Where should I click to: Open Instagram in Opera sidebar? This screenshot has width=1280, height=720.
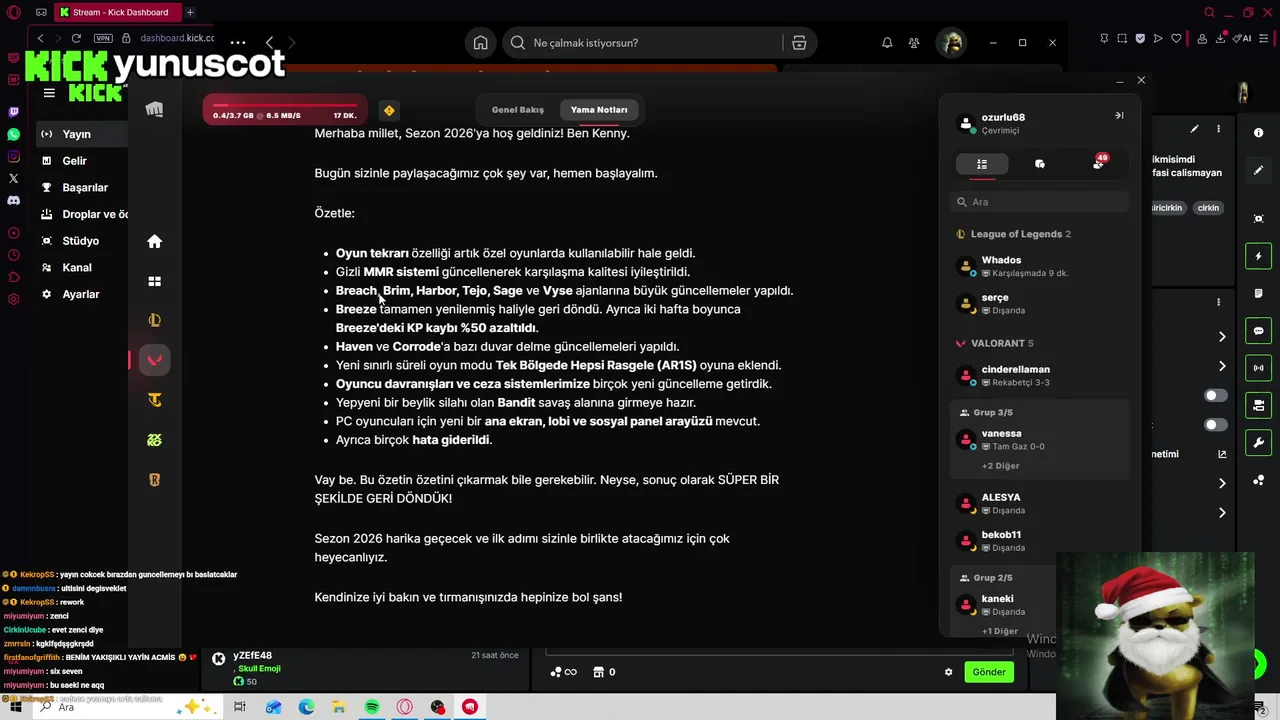coord(13,156)
